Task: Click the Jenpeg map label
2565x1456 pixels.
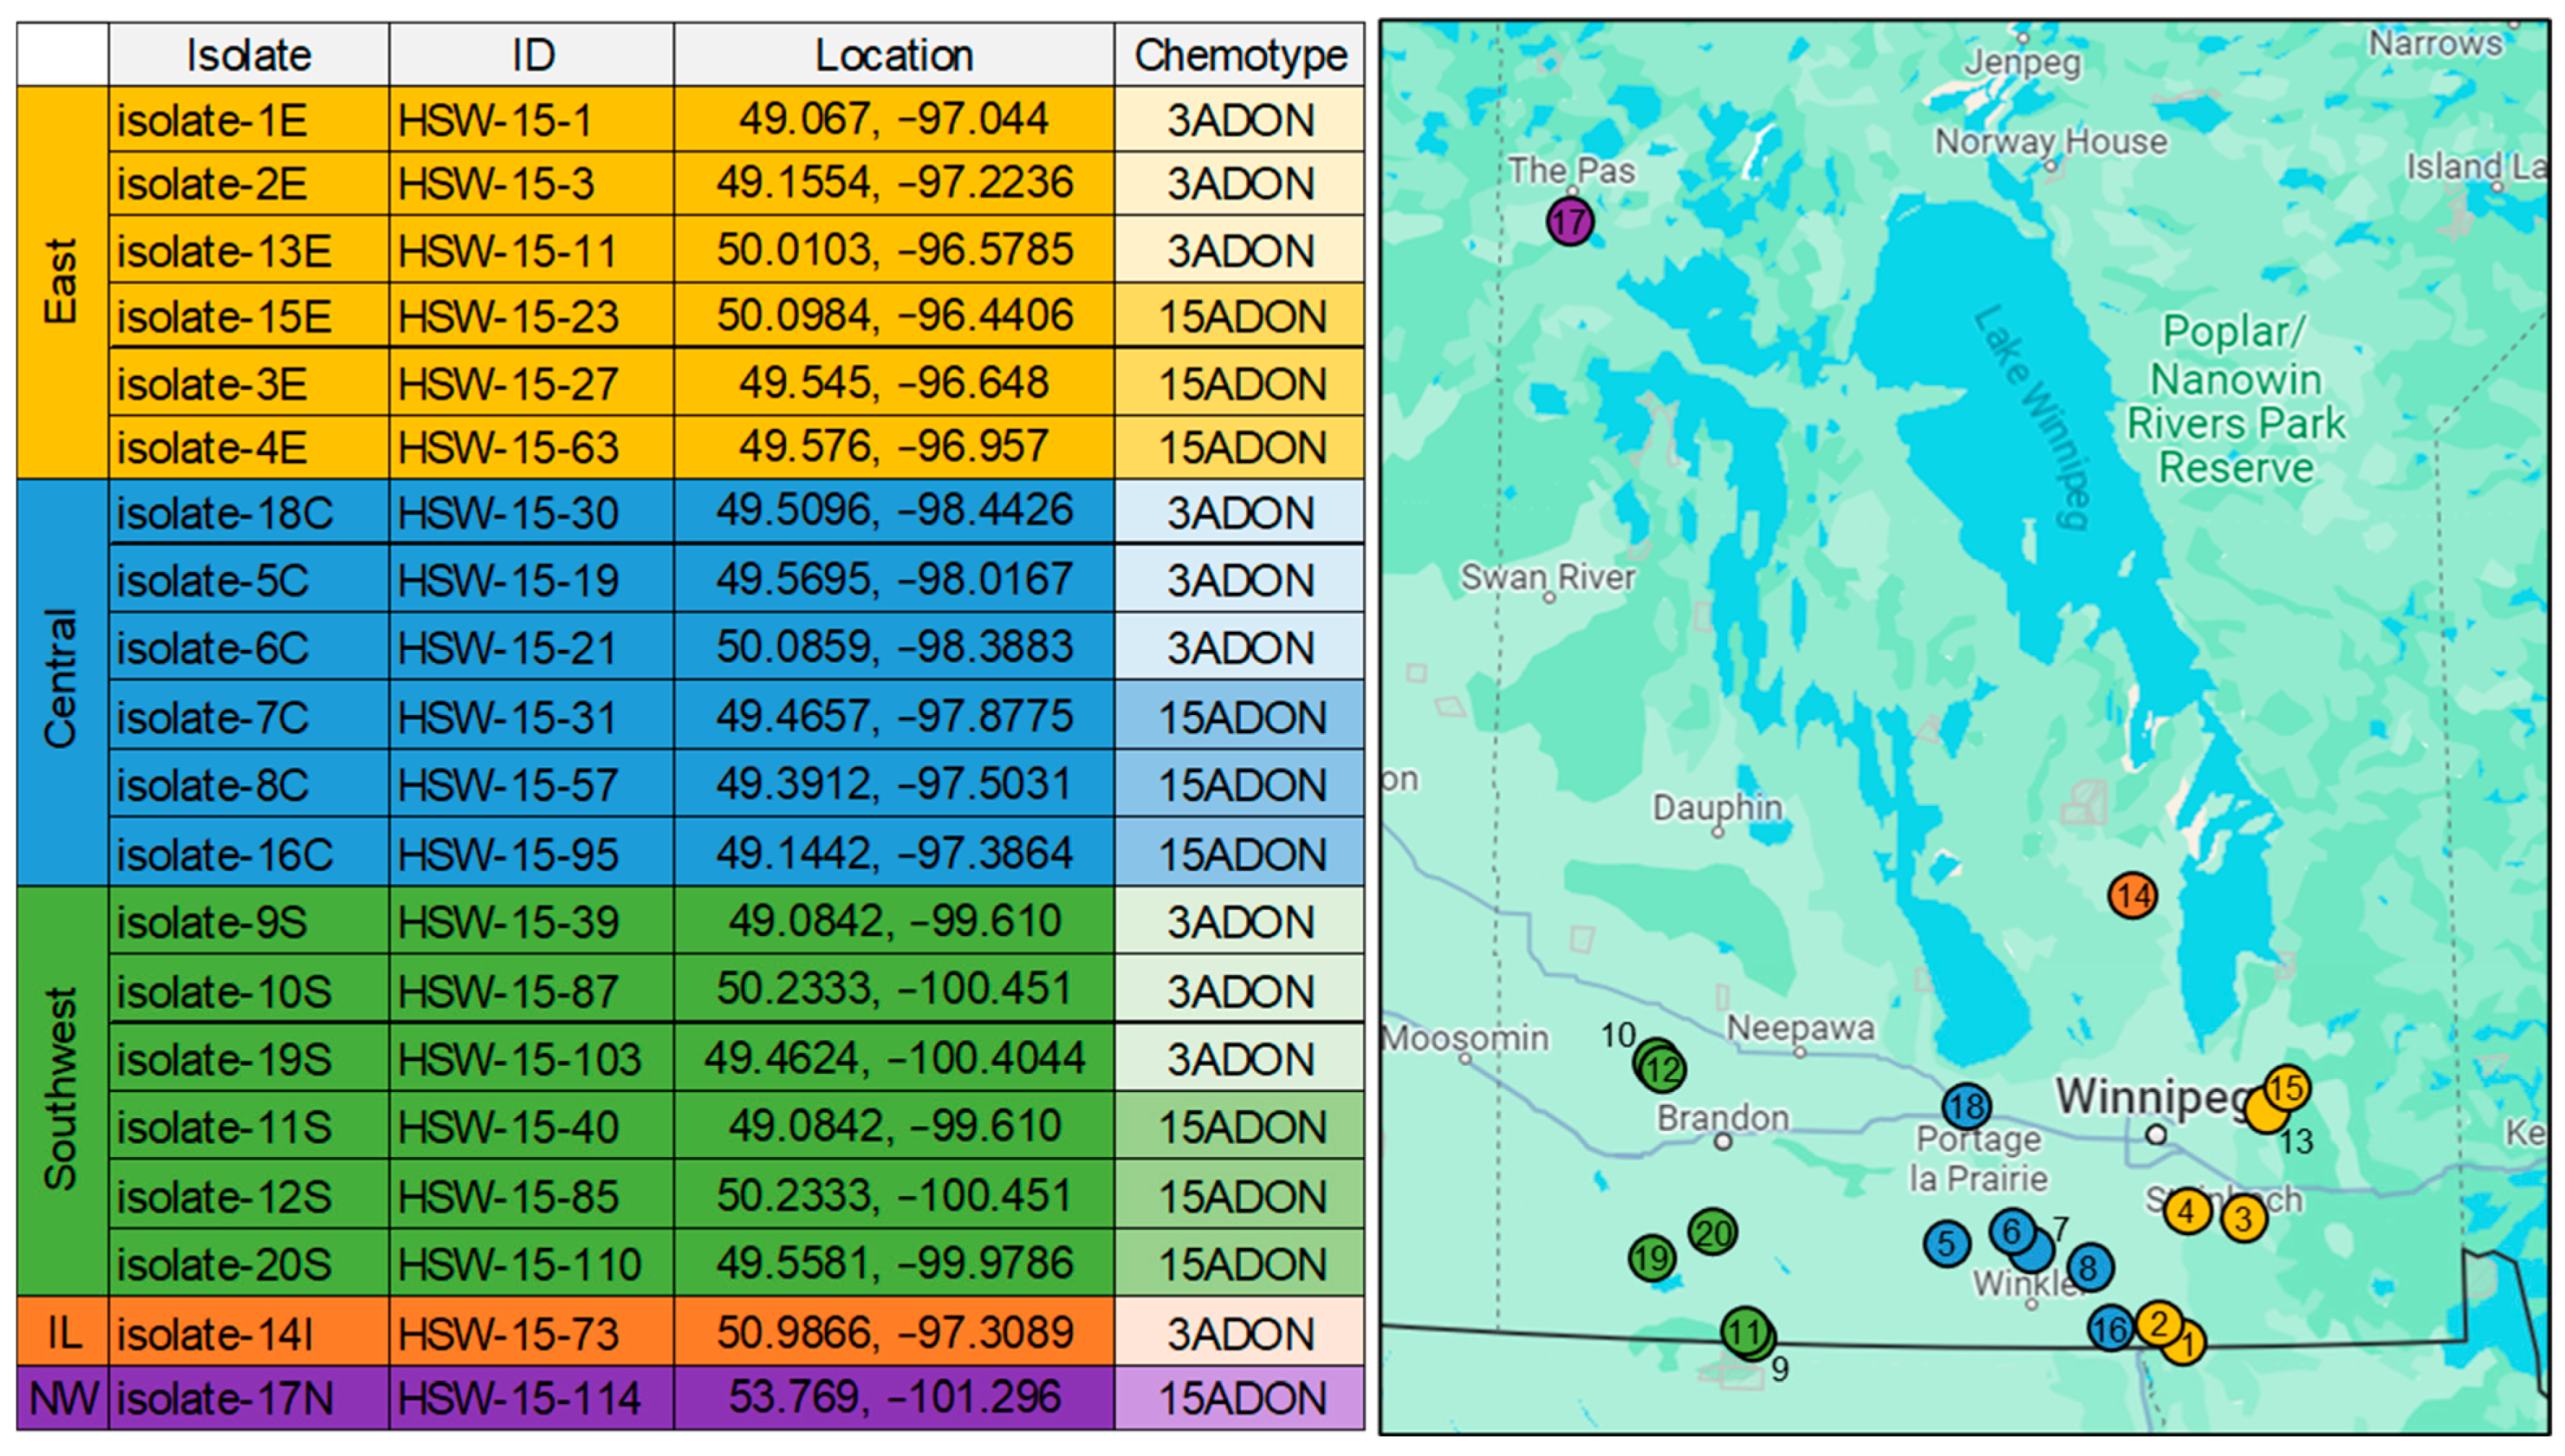Action: [2023, 62]
